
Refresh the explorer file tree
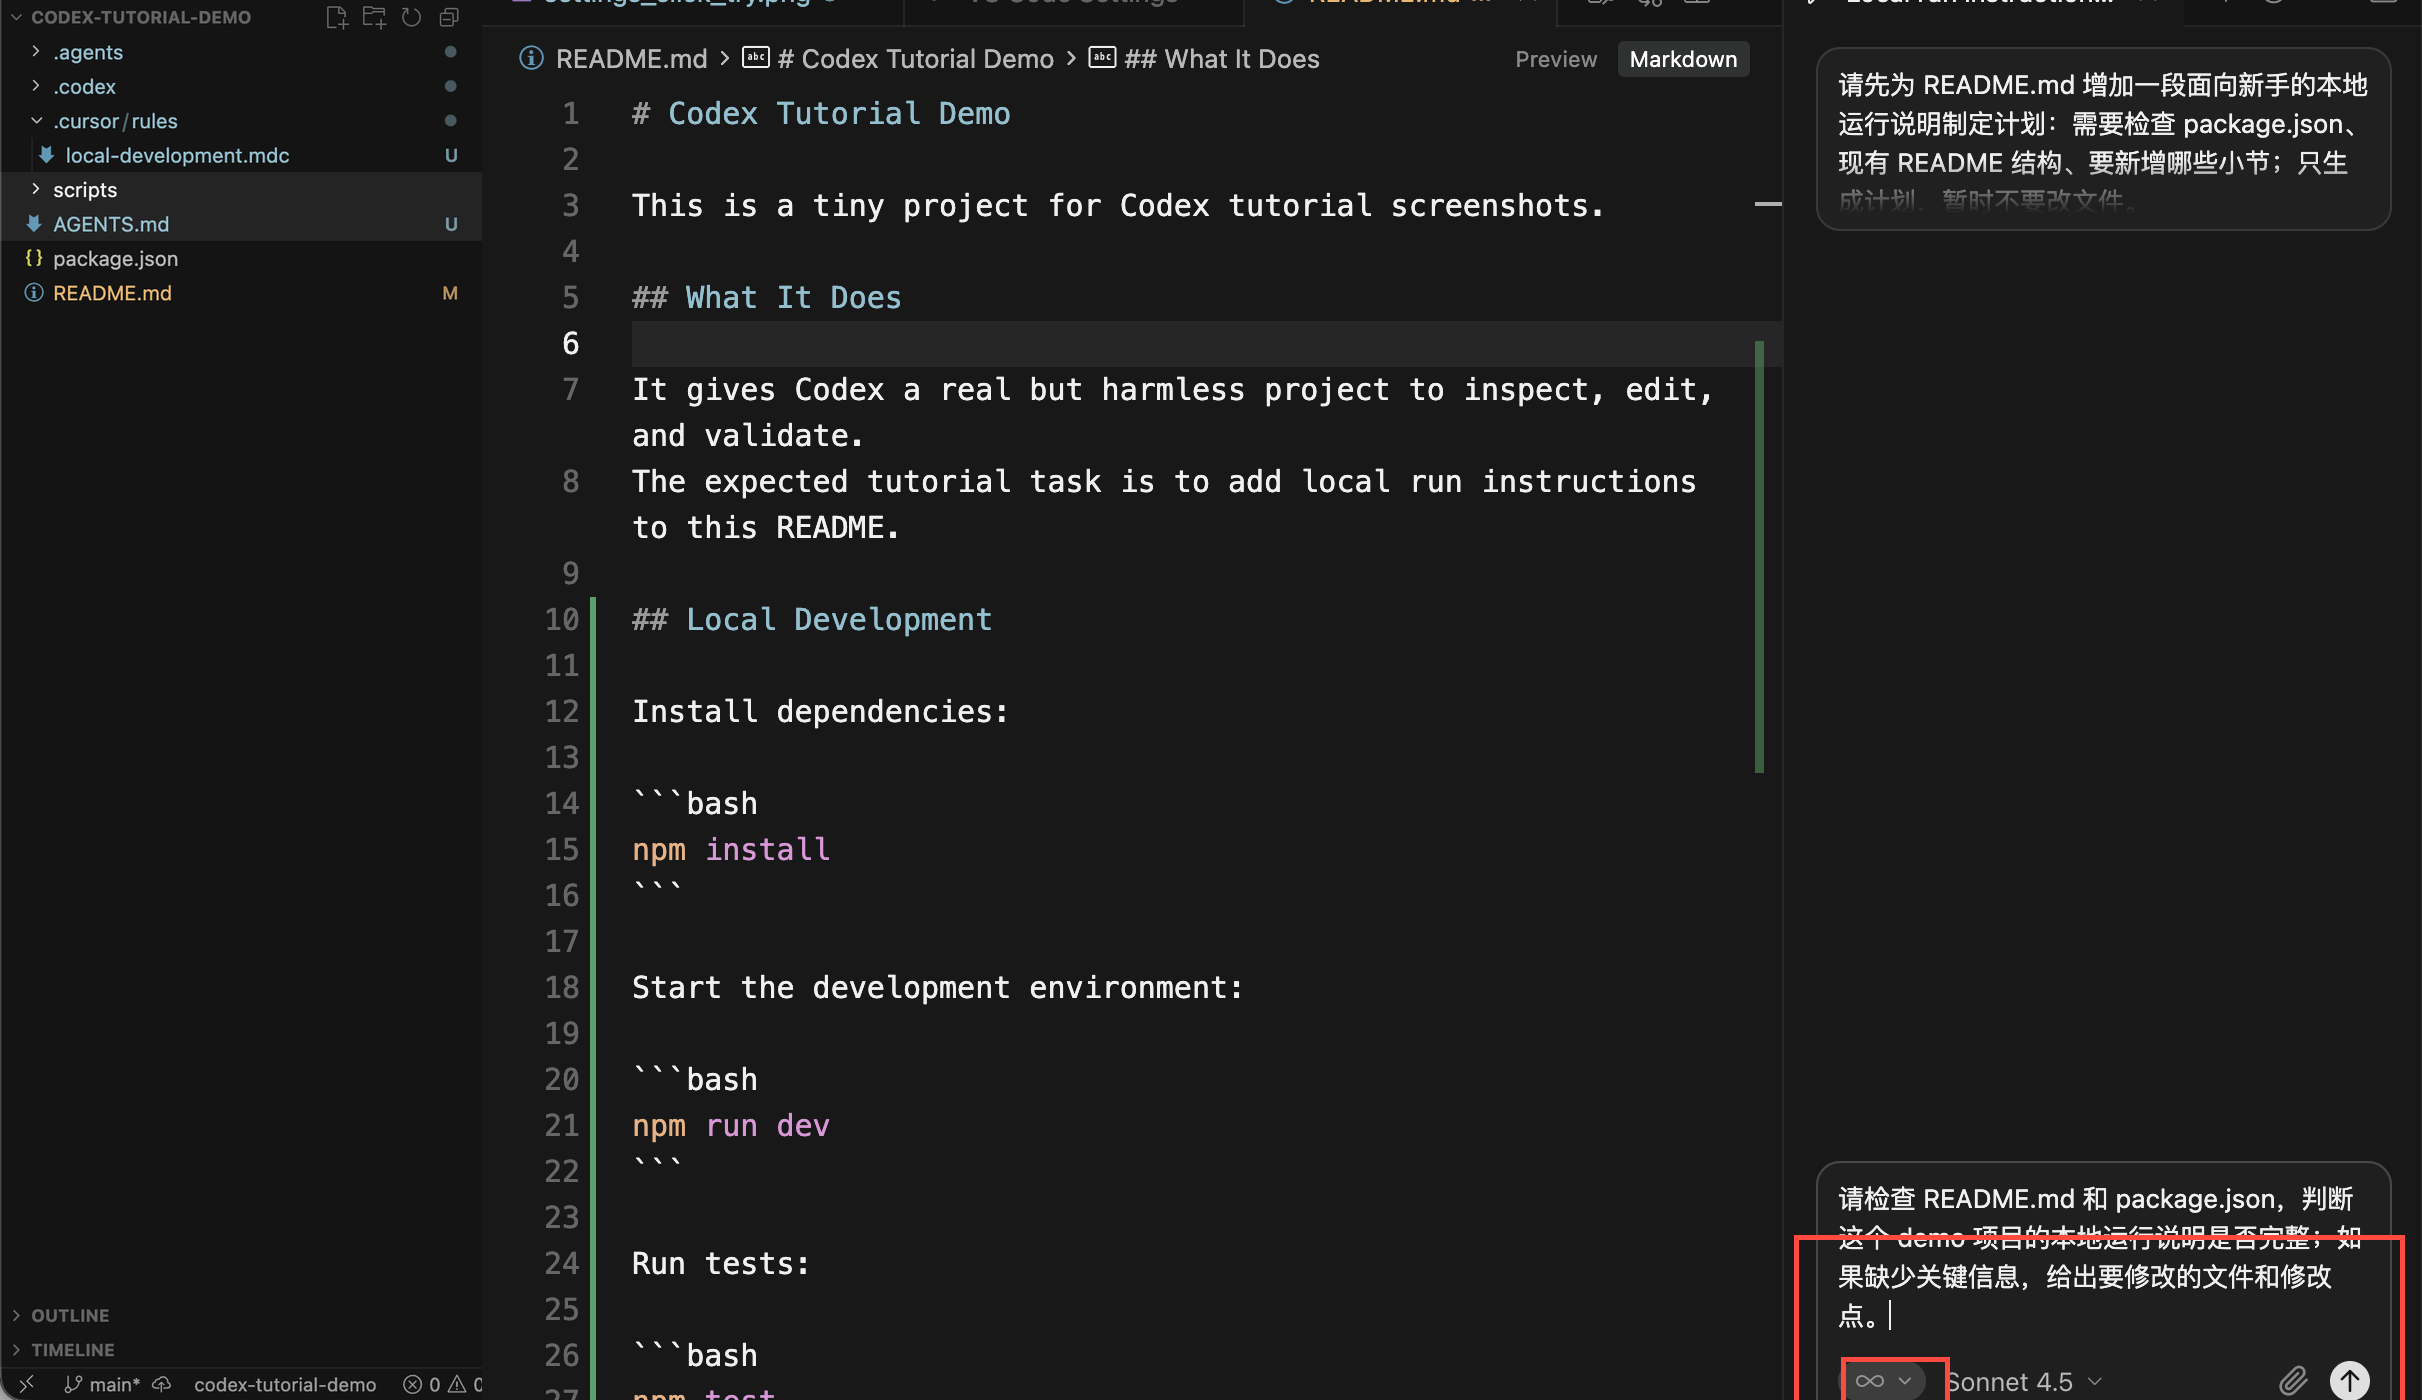tap(411, 17)
